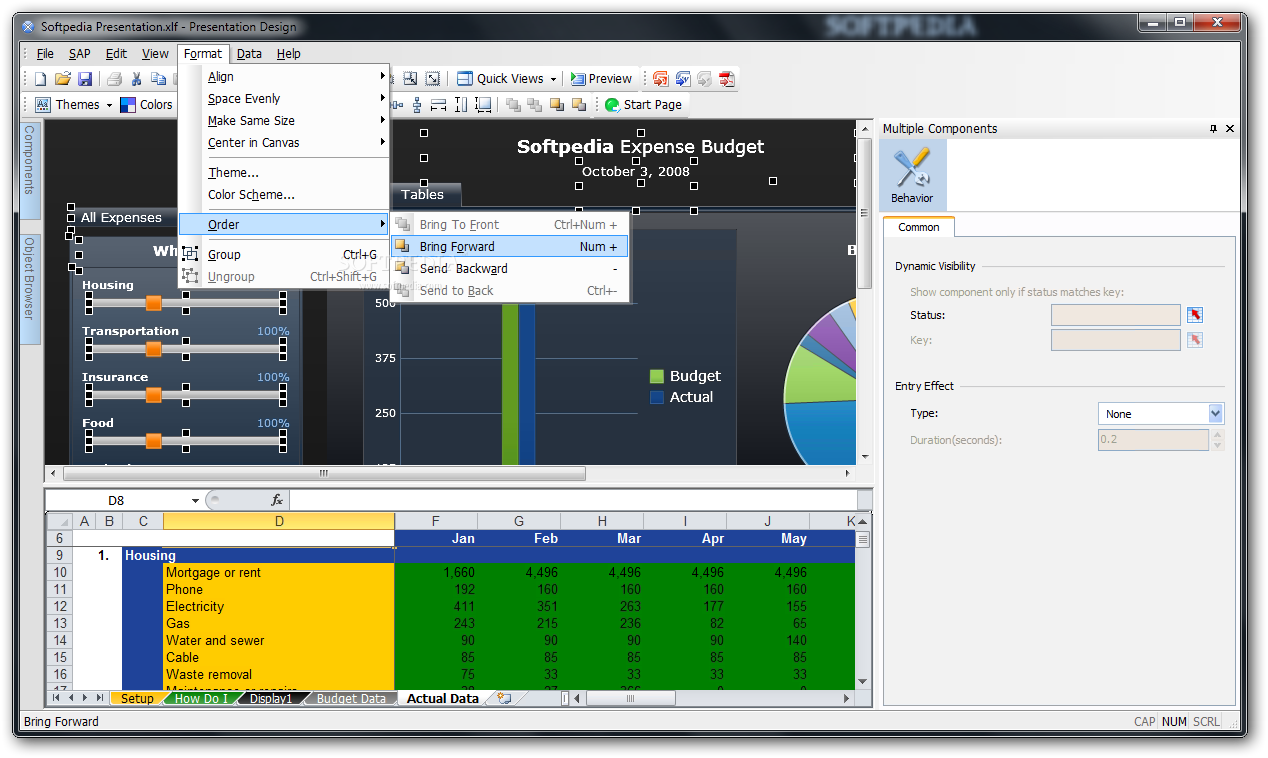Screen dimensions: 1268x758
Task: Click the Food slider orange handle
Action: pos(153,441)
